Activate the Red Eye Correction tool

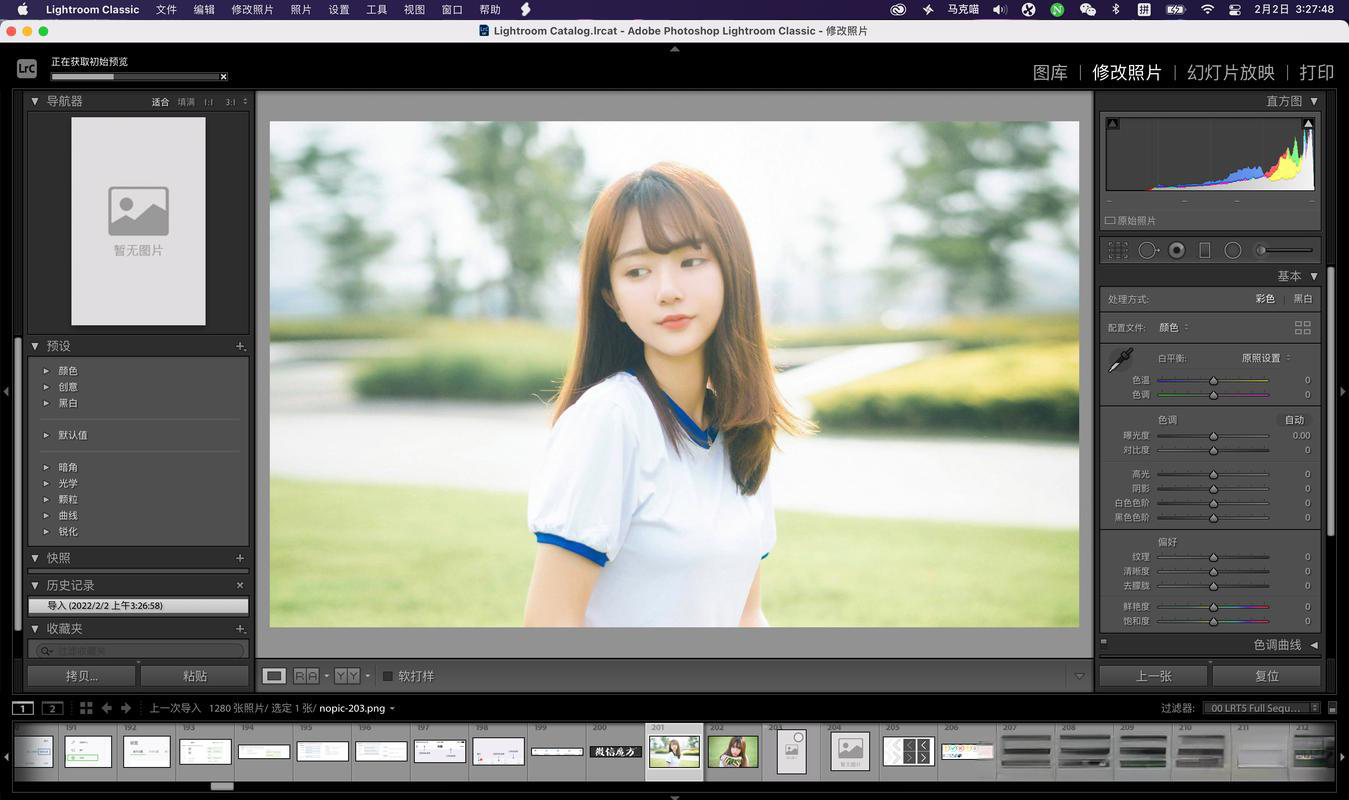(1177, 250)
